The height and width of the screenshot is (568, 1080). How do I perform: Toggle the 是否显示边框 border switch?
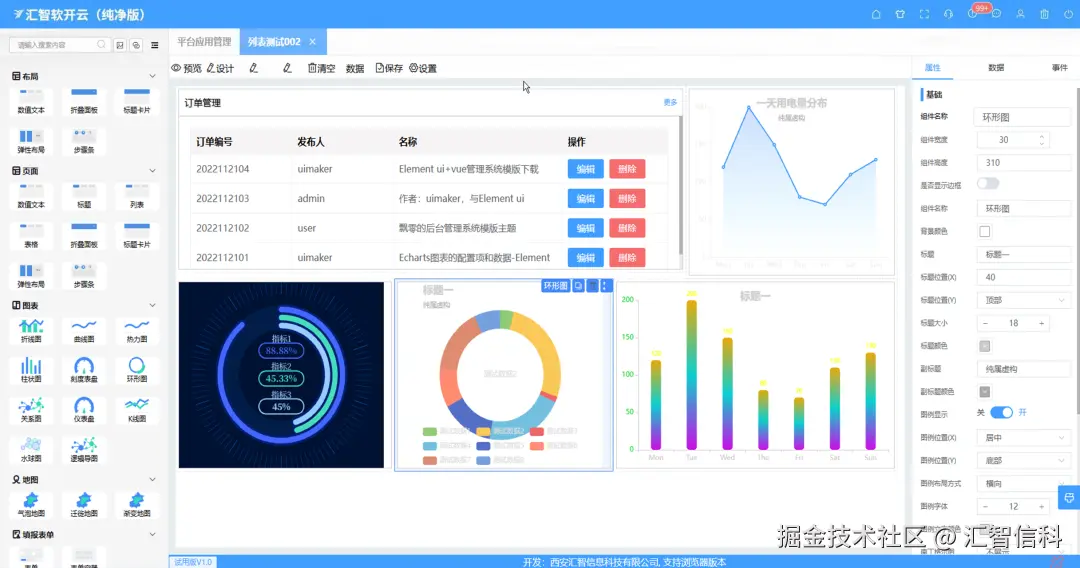(988, 183)
